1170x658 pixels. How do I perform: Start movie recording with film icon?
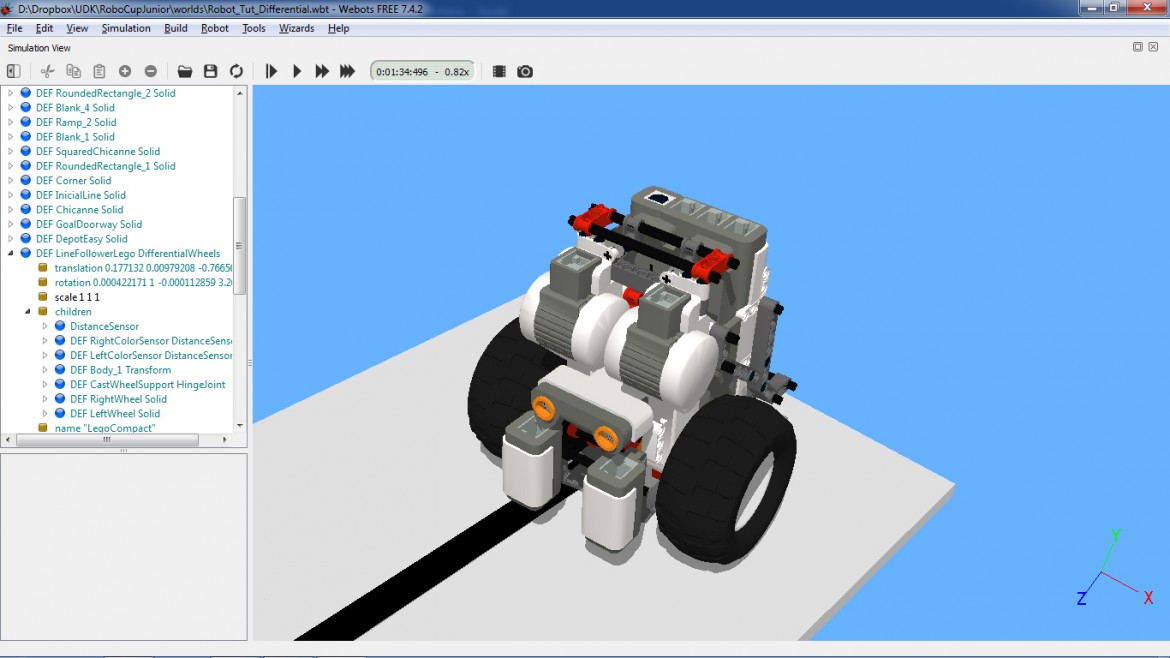[x=499, y=72]
